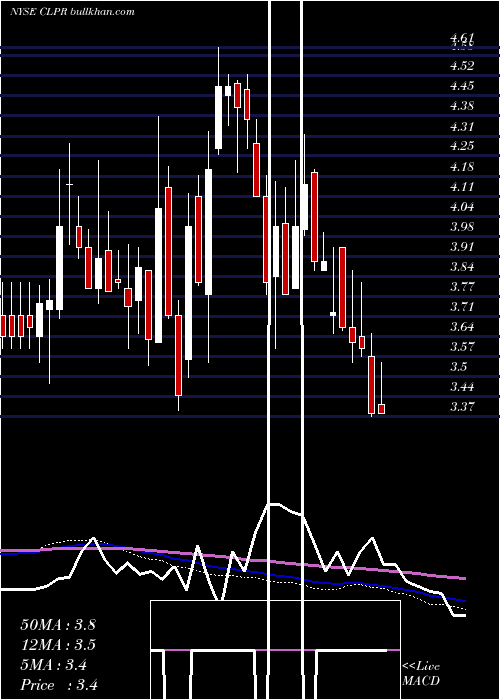Click the 3.84 price axis label
This screenshot has width=500, height=700.
tap(462, 267)
